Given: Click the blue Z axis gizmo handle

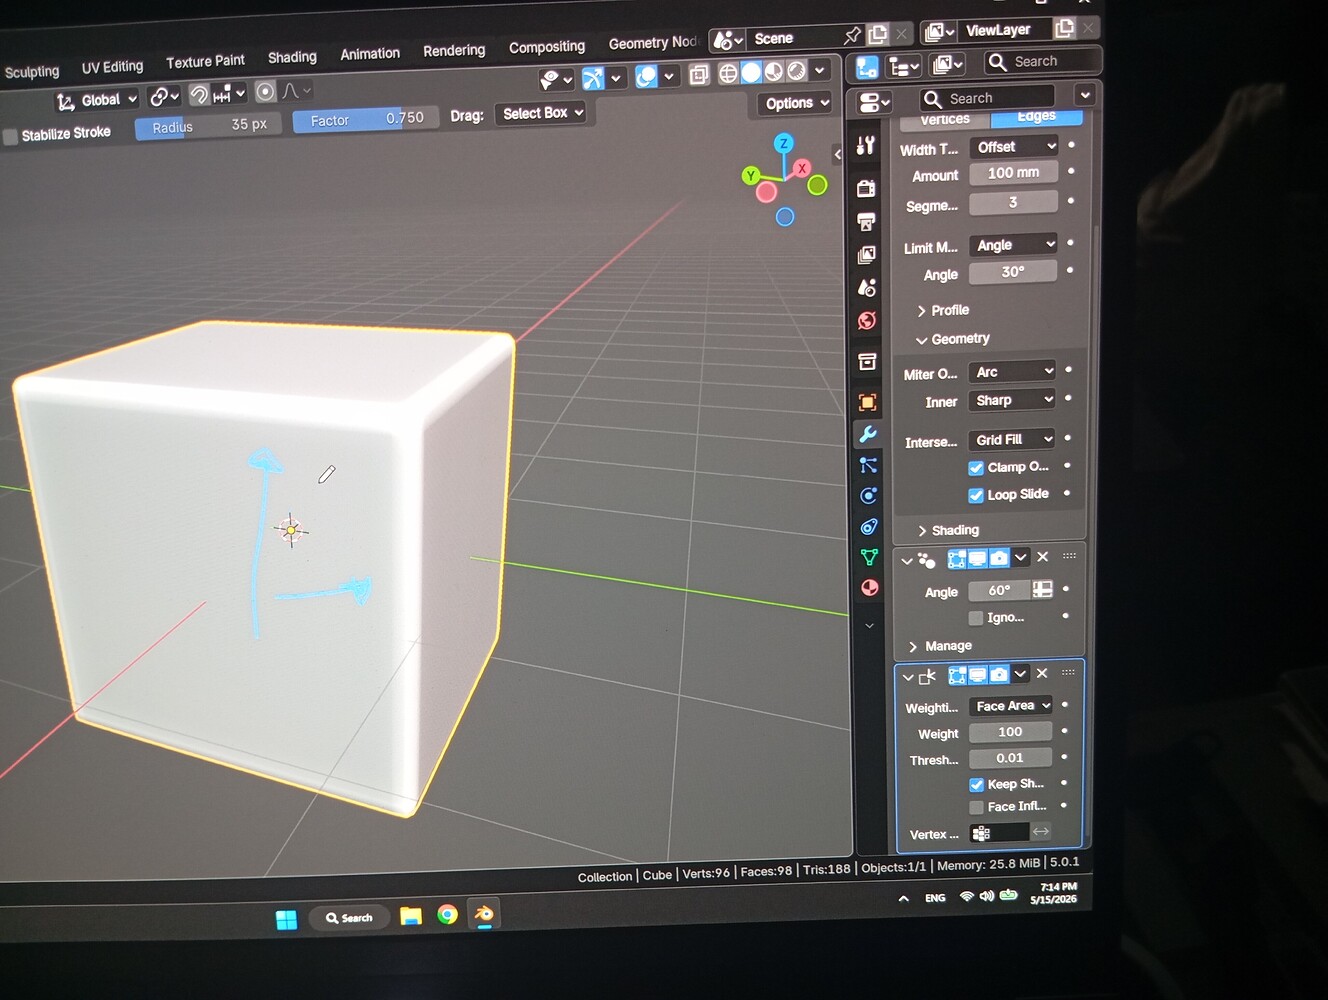Looking at the screenshot, I should 784,143.
